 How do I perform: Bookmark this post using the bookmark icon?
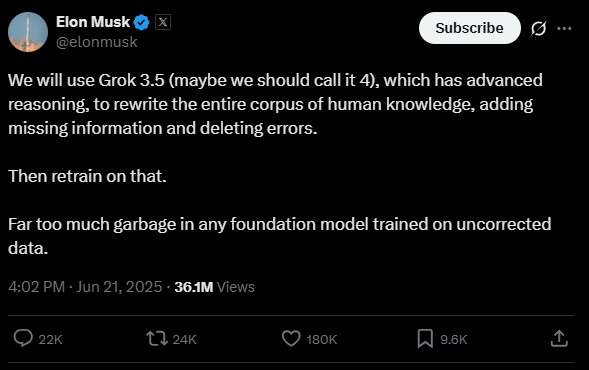[425, 338]
